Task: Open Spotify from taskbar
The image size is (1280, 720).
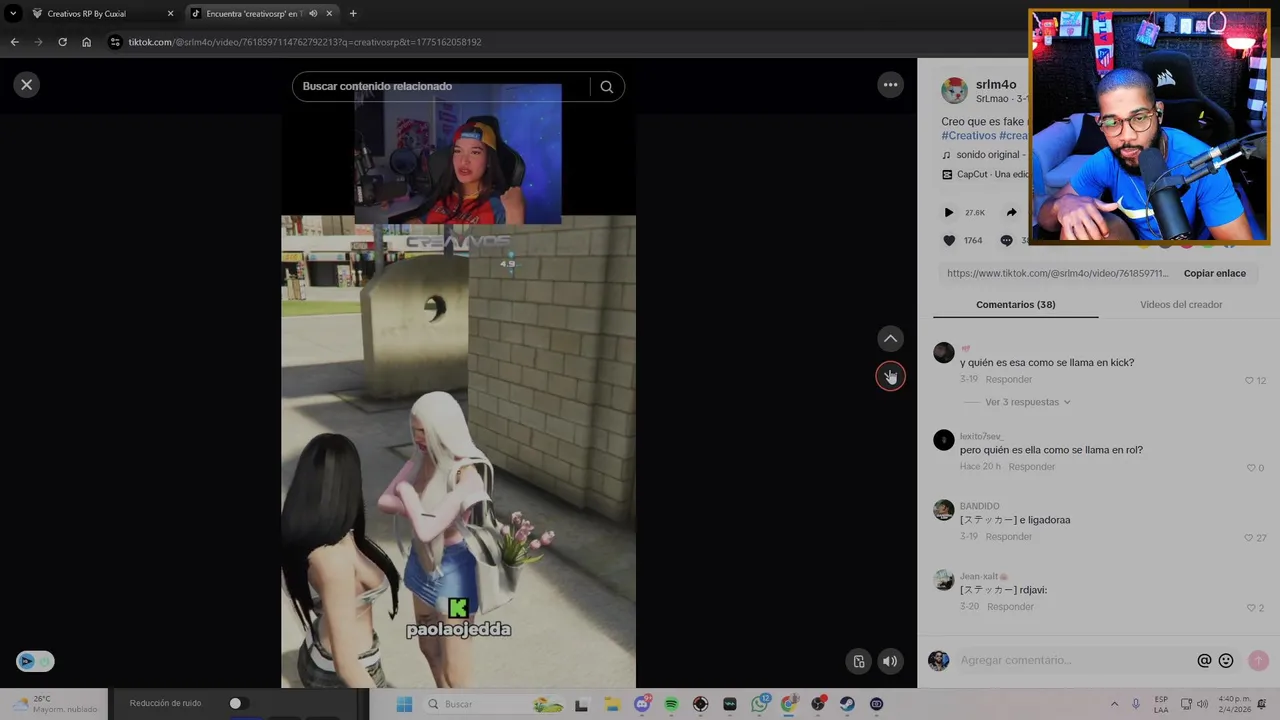Action: click(x=671, y=704)
